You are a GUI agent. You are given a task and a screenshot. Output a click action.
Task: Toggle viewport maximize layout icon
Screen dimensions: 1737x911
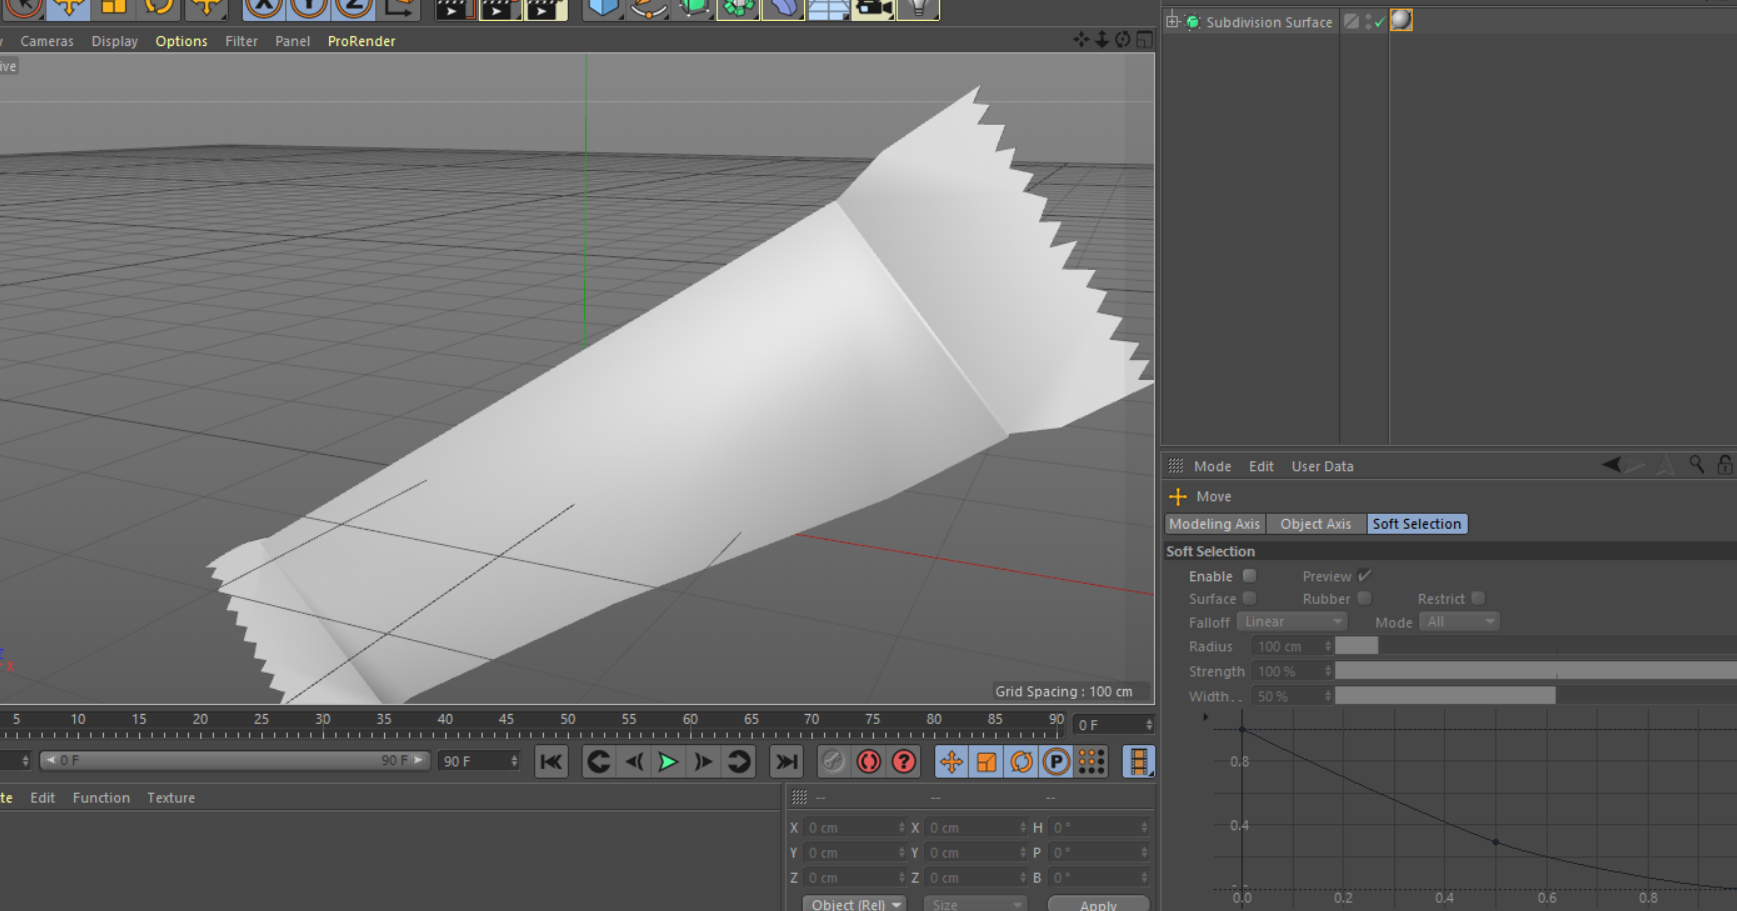point(1144,39)
